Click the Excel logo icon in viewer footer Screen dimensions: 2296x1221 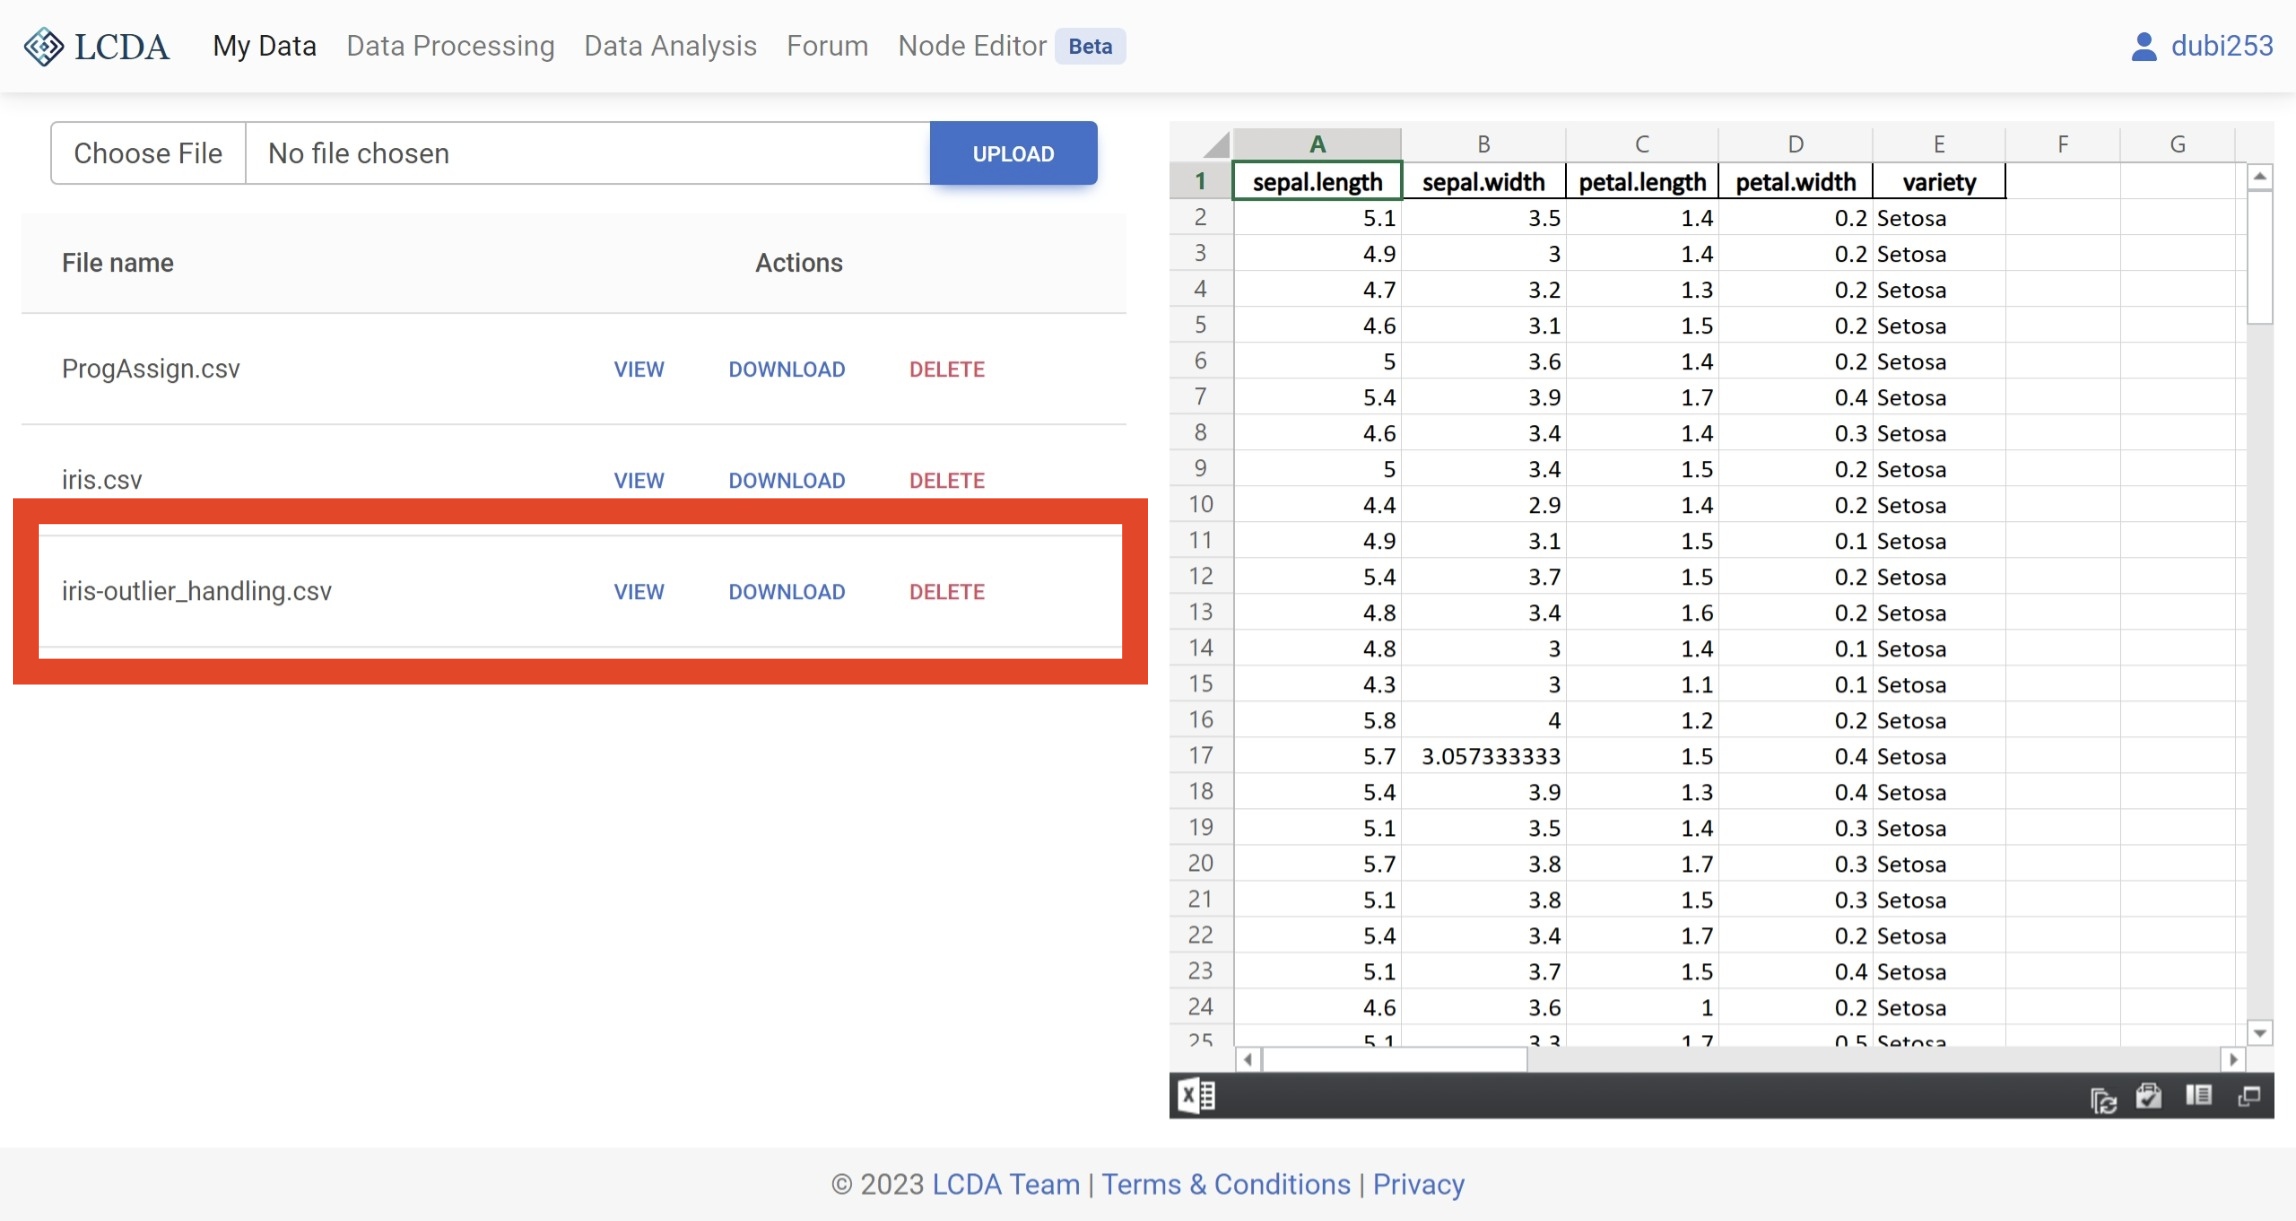point(1196,1096)
